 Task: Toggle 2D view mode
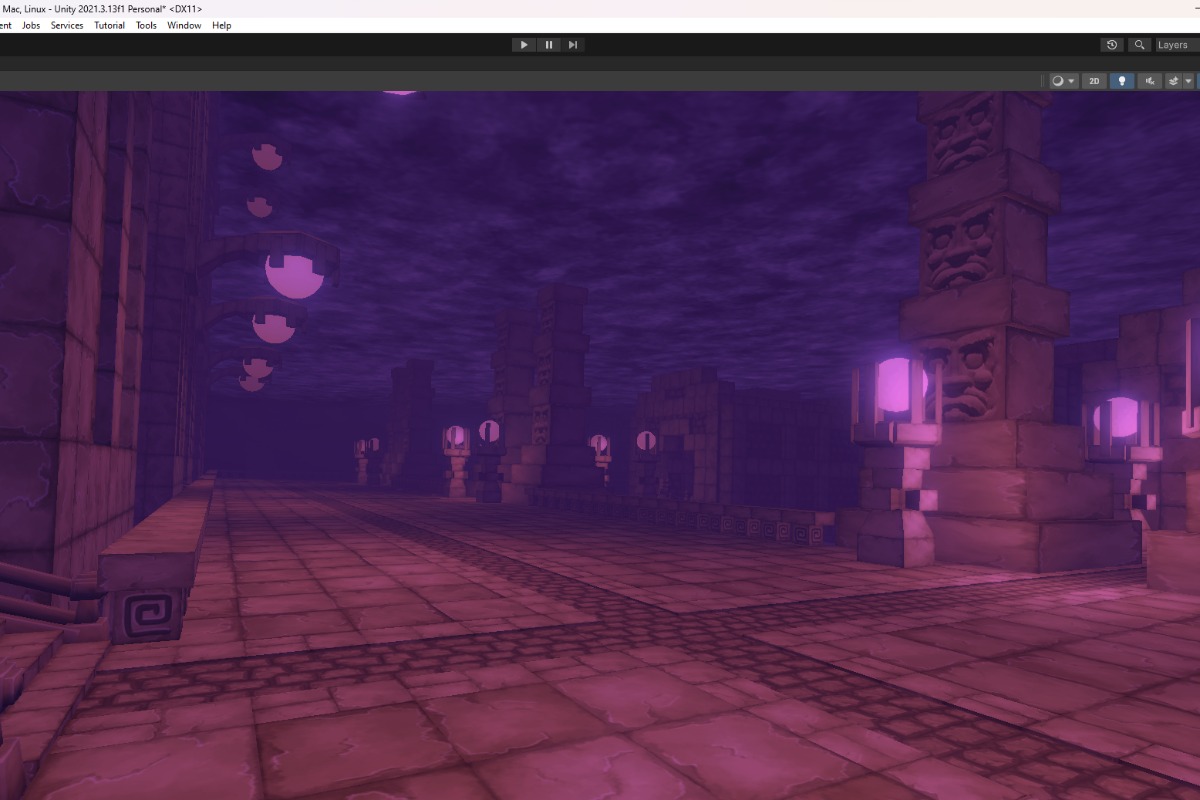tap(1095, 81)
